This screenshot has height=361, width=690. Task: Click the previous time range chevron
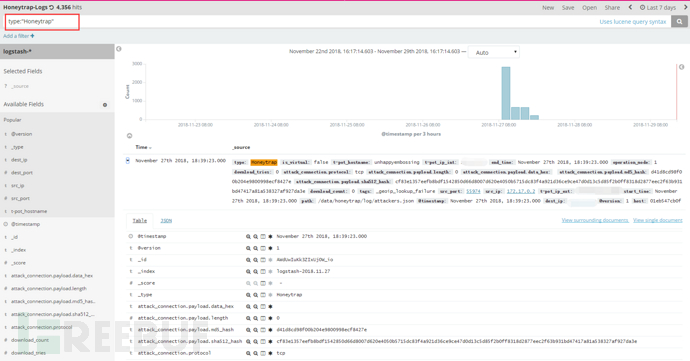pos(630,7)
